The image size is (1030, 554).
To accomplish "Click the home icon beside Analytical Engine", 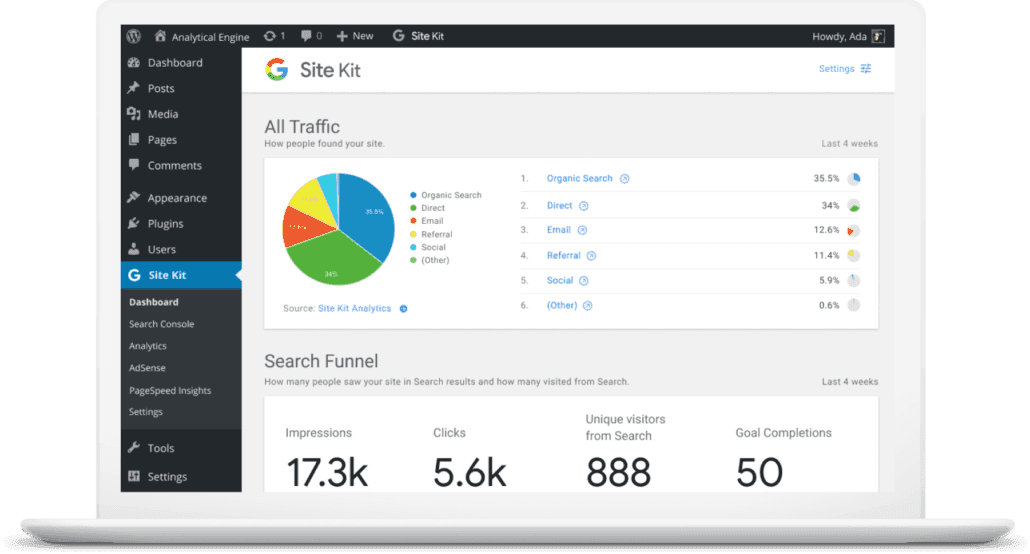I will [160, 36].
